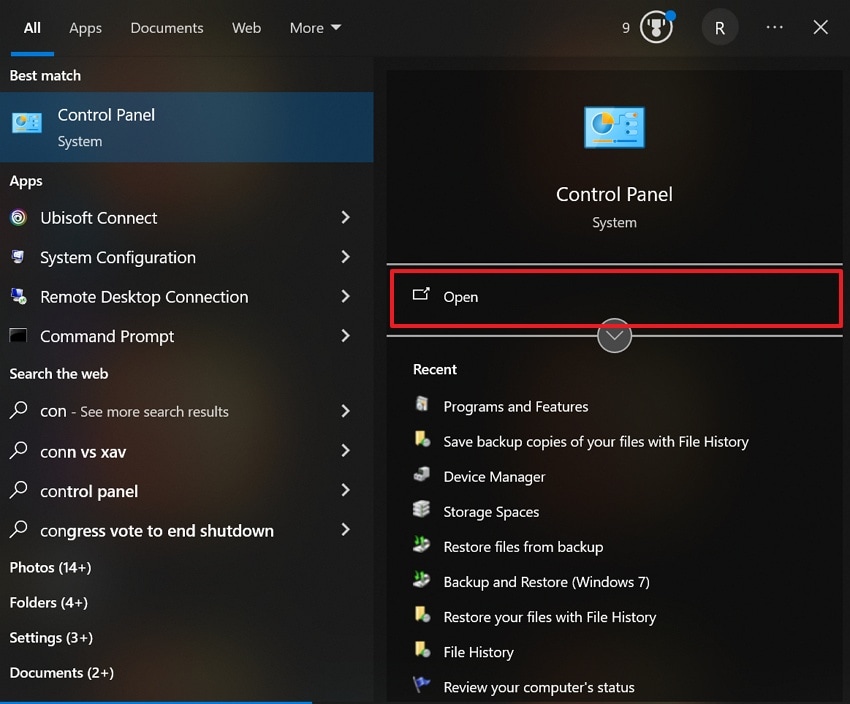Switch to the Web tab
850x704 pixels.
pos(246,28)
